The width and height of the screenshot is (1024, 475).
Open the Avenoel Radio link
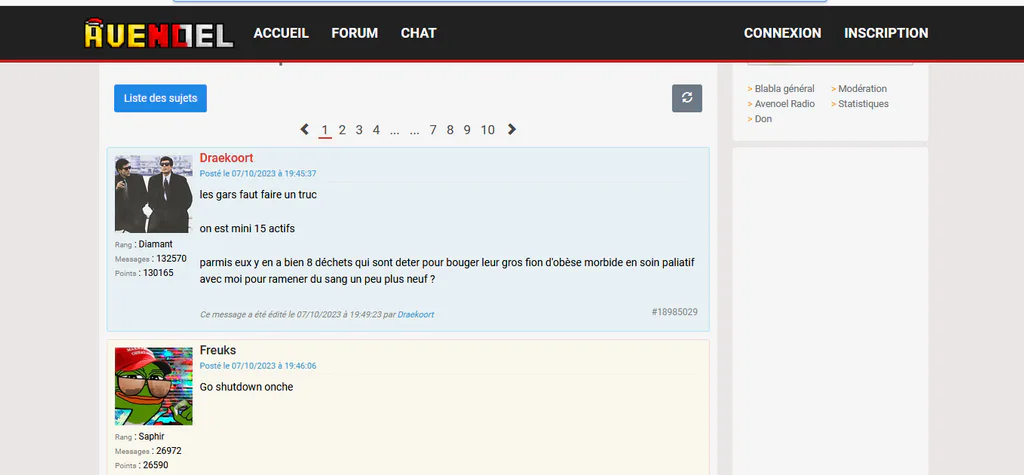784,104
